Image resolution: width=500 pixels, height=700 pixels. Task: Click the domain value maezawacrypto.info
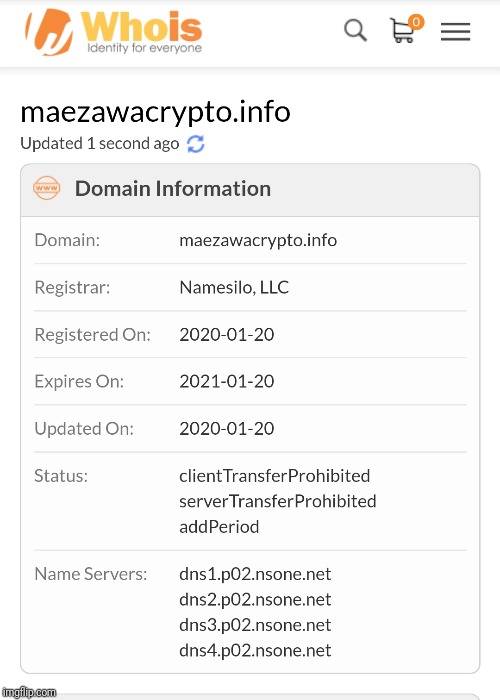click(258, 240)
